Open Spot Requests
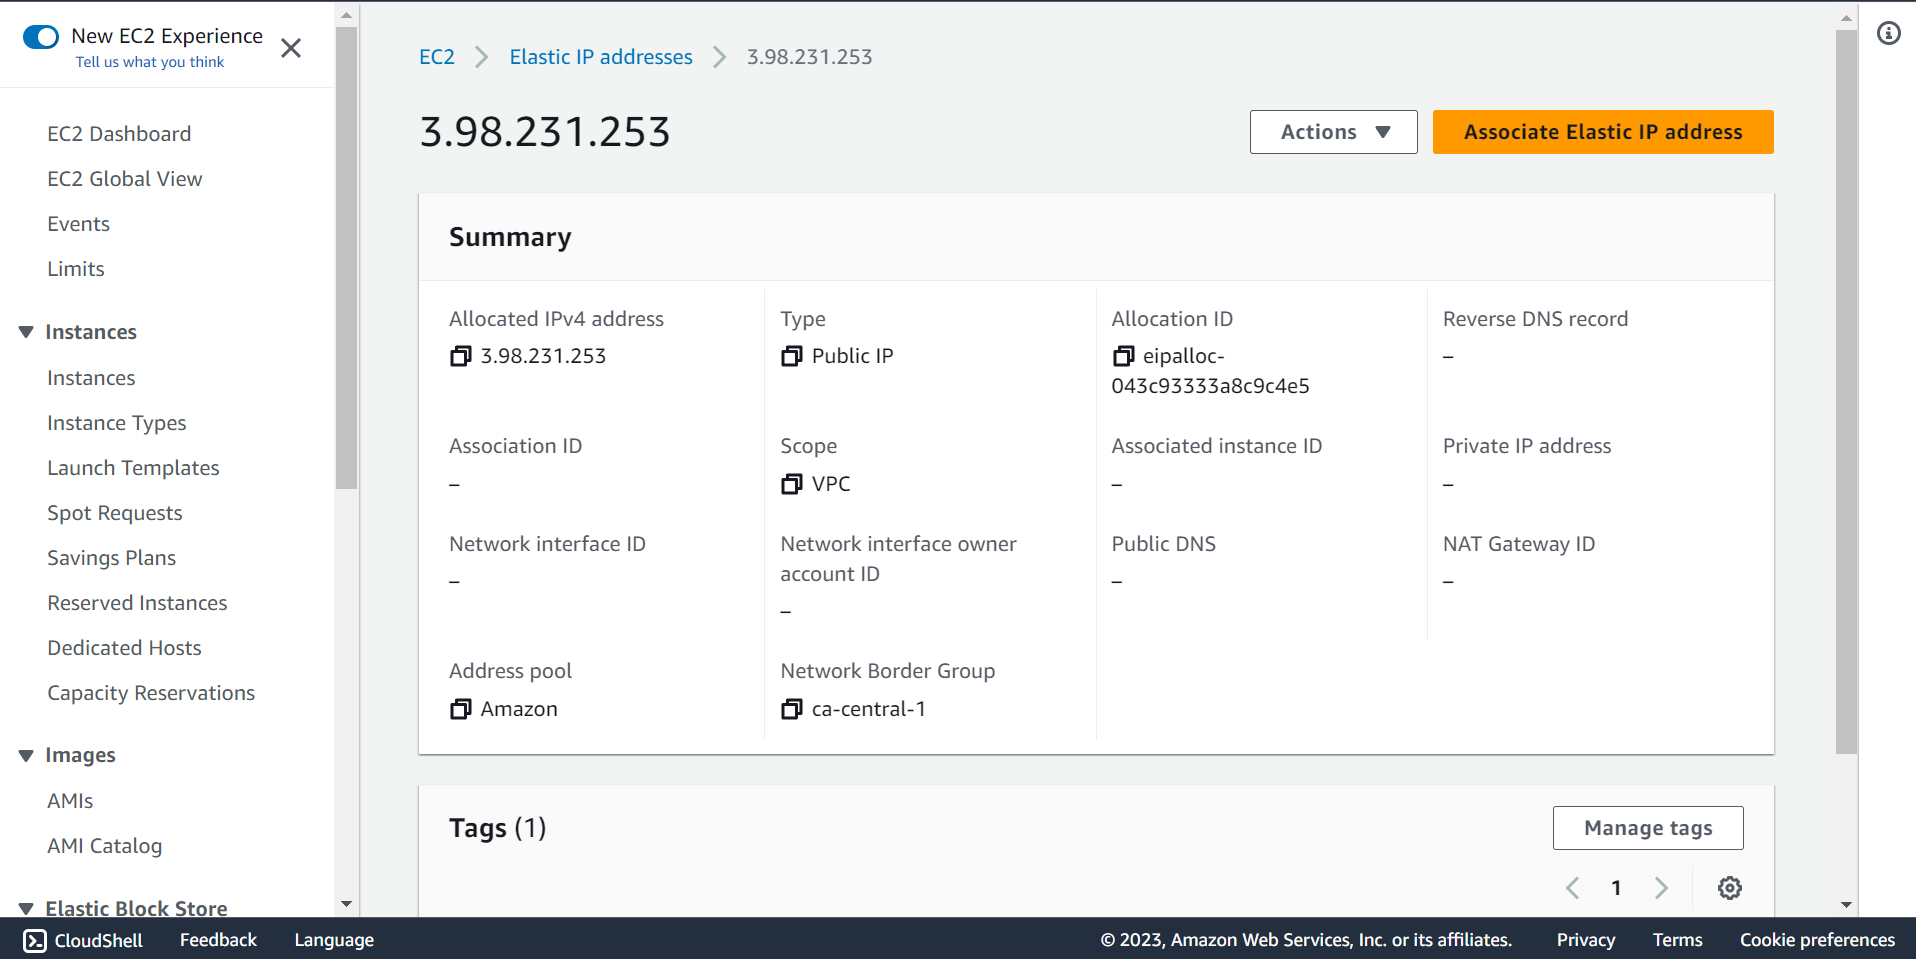Viewport: 1916px width, 959px height. coord(115,513)
